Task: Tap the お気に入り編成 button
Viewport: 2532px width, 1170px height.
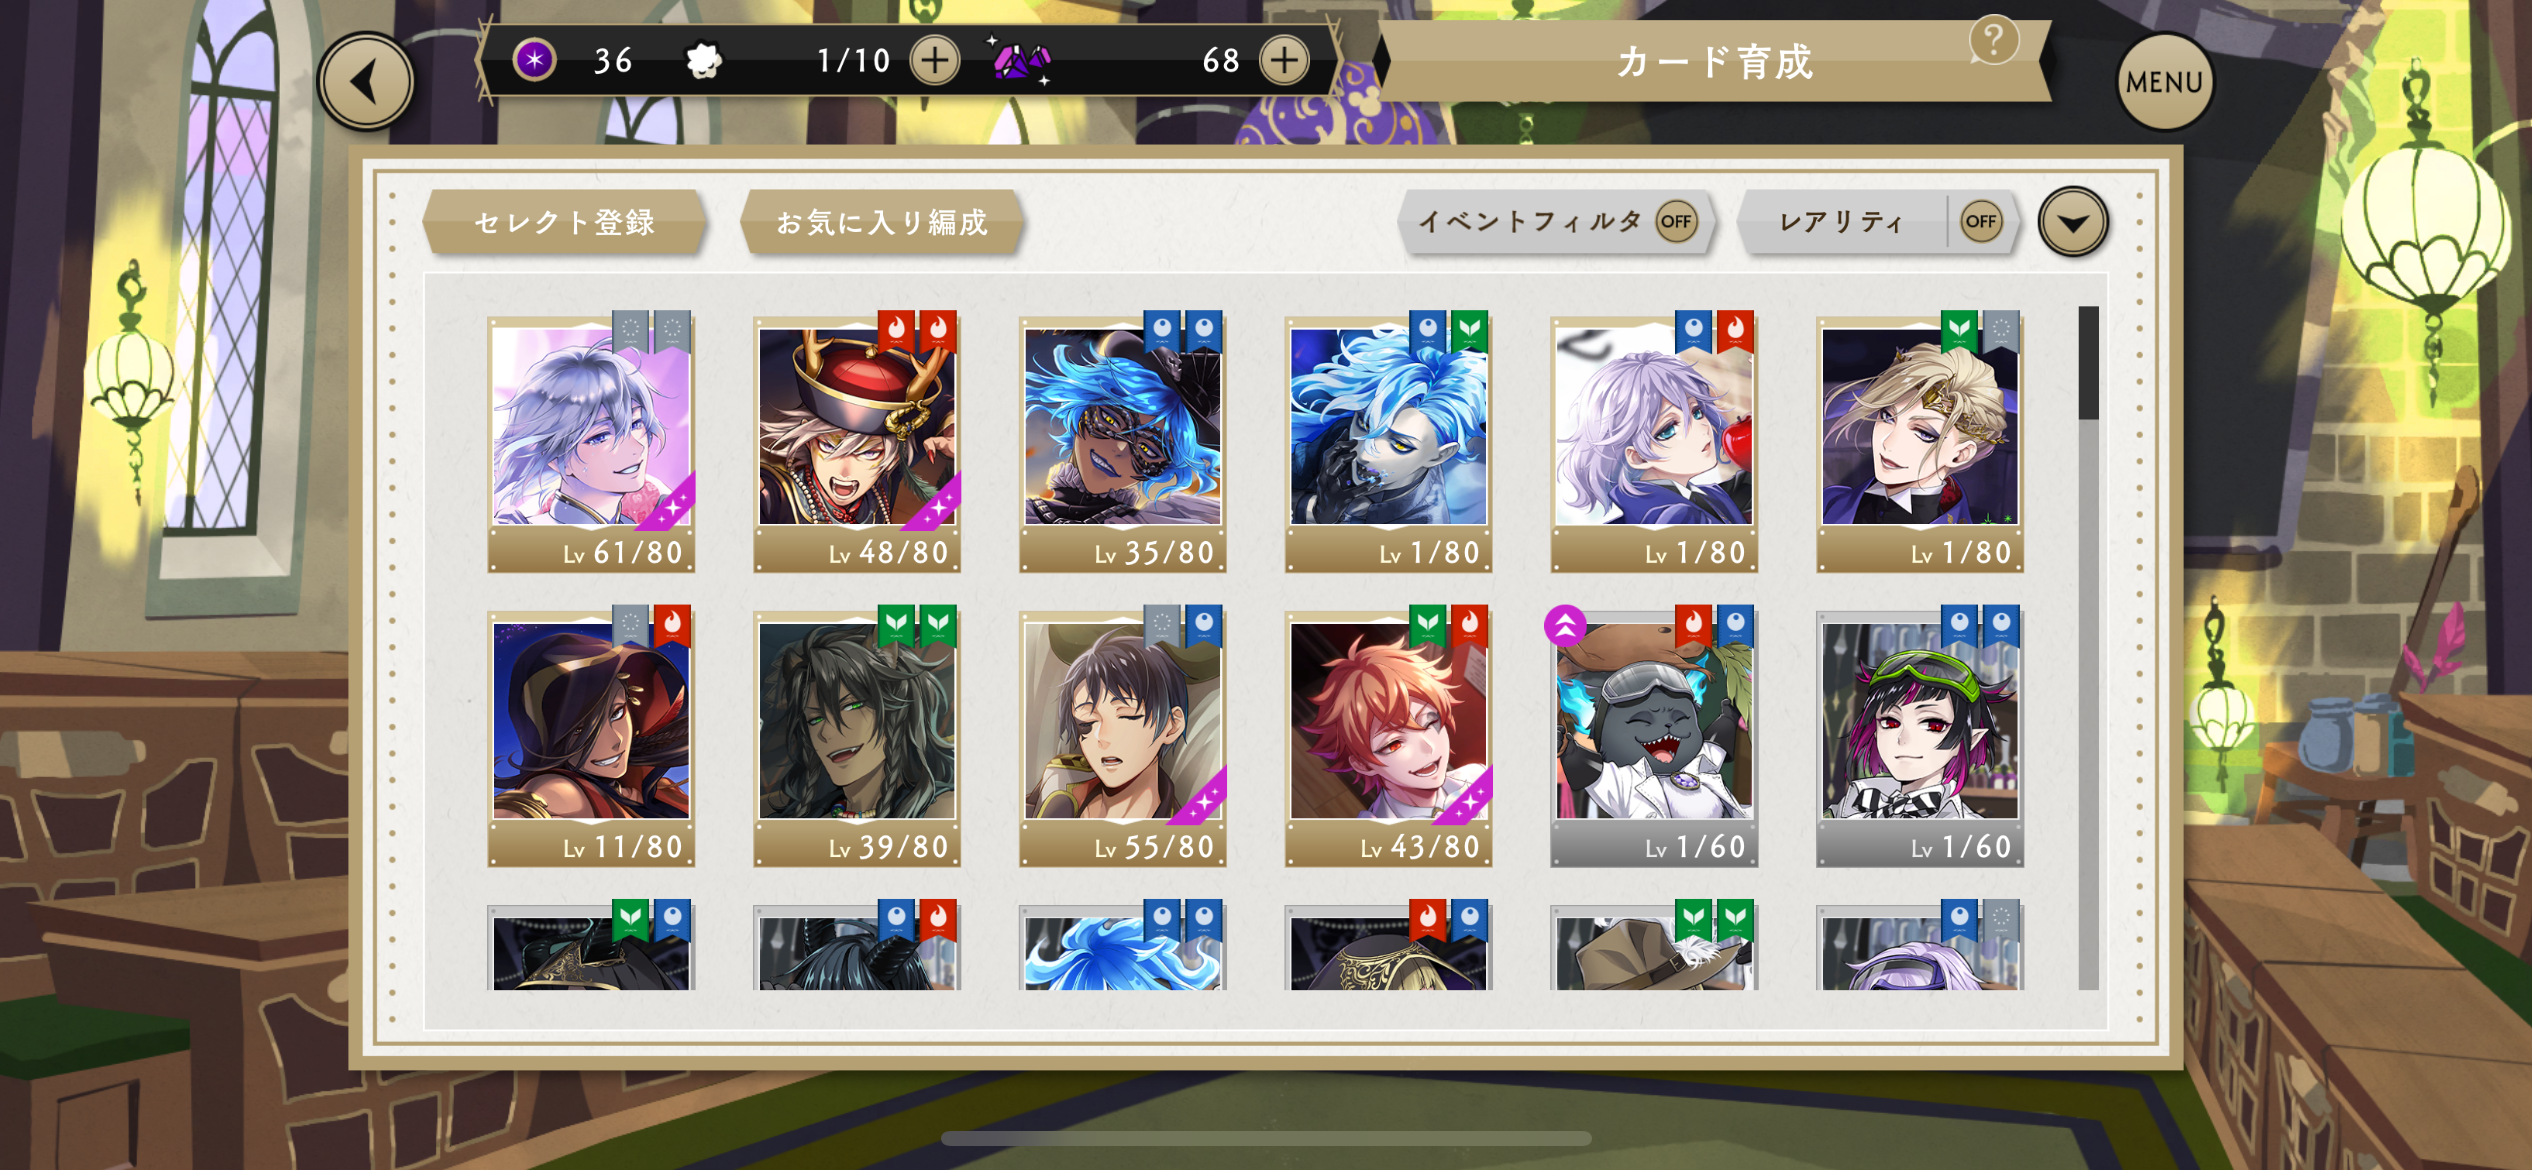Action: coord(882,222)
